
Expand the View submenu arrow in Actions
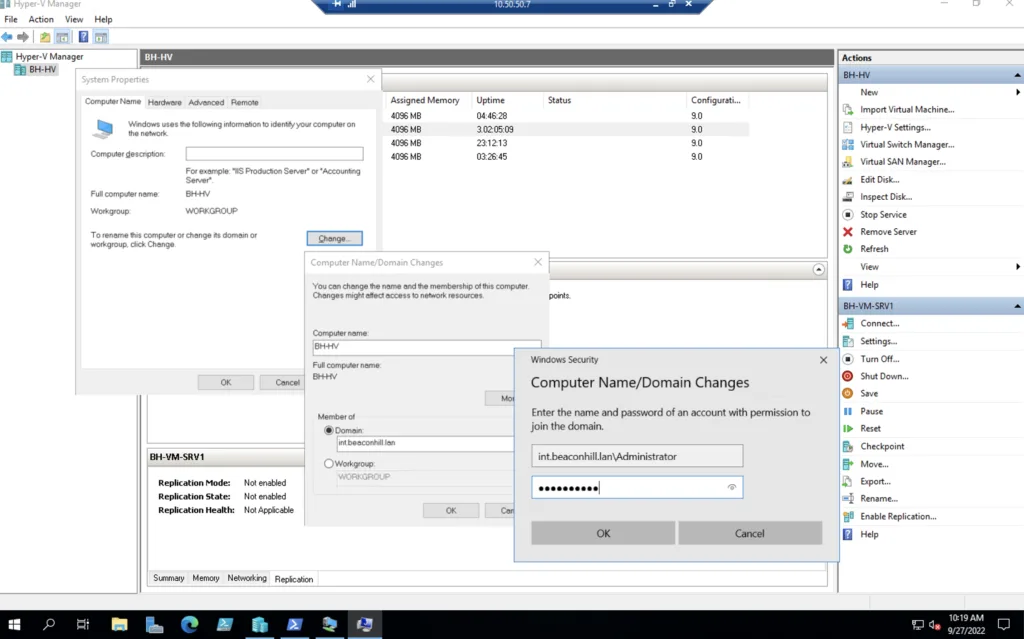point(1017,267)
